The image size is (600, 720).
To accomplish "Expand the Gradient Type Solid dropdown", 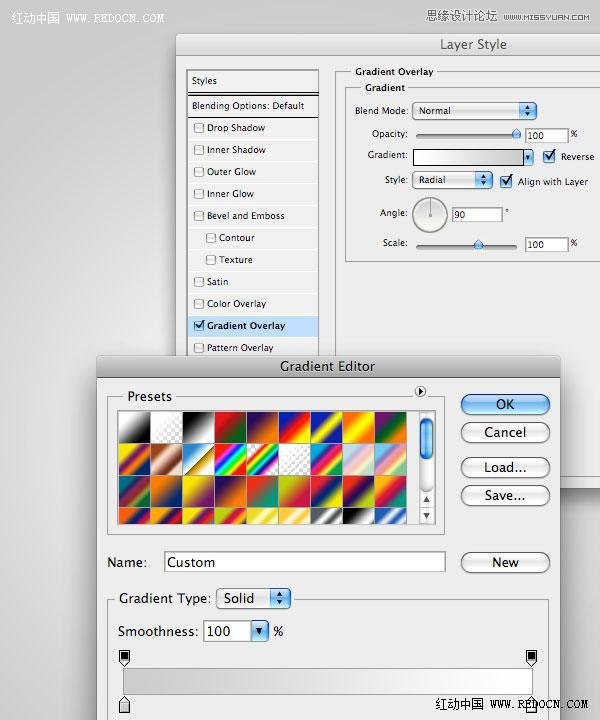I will pyautogui.click(x=253, y=598).
